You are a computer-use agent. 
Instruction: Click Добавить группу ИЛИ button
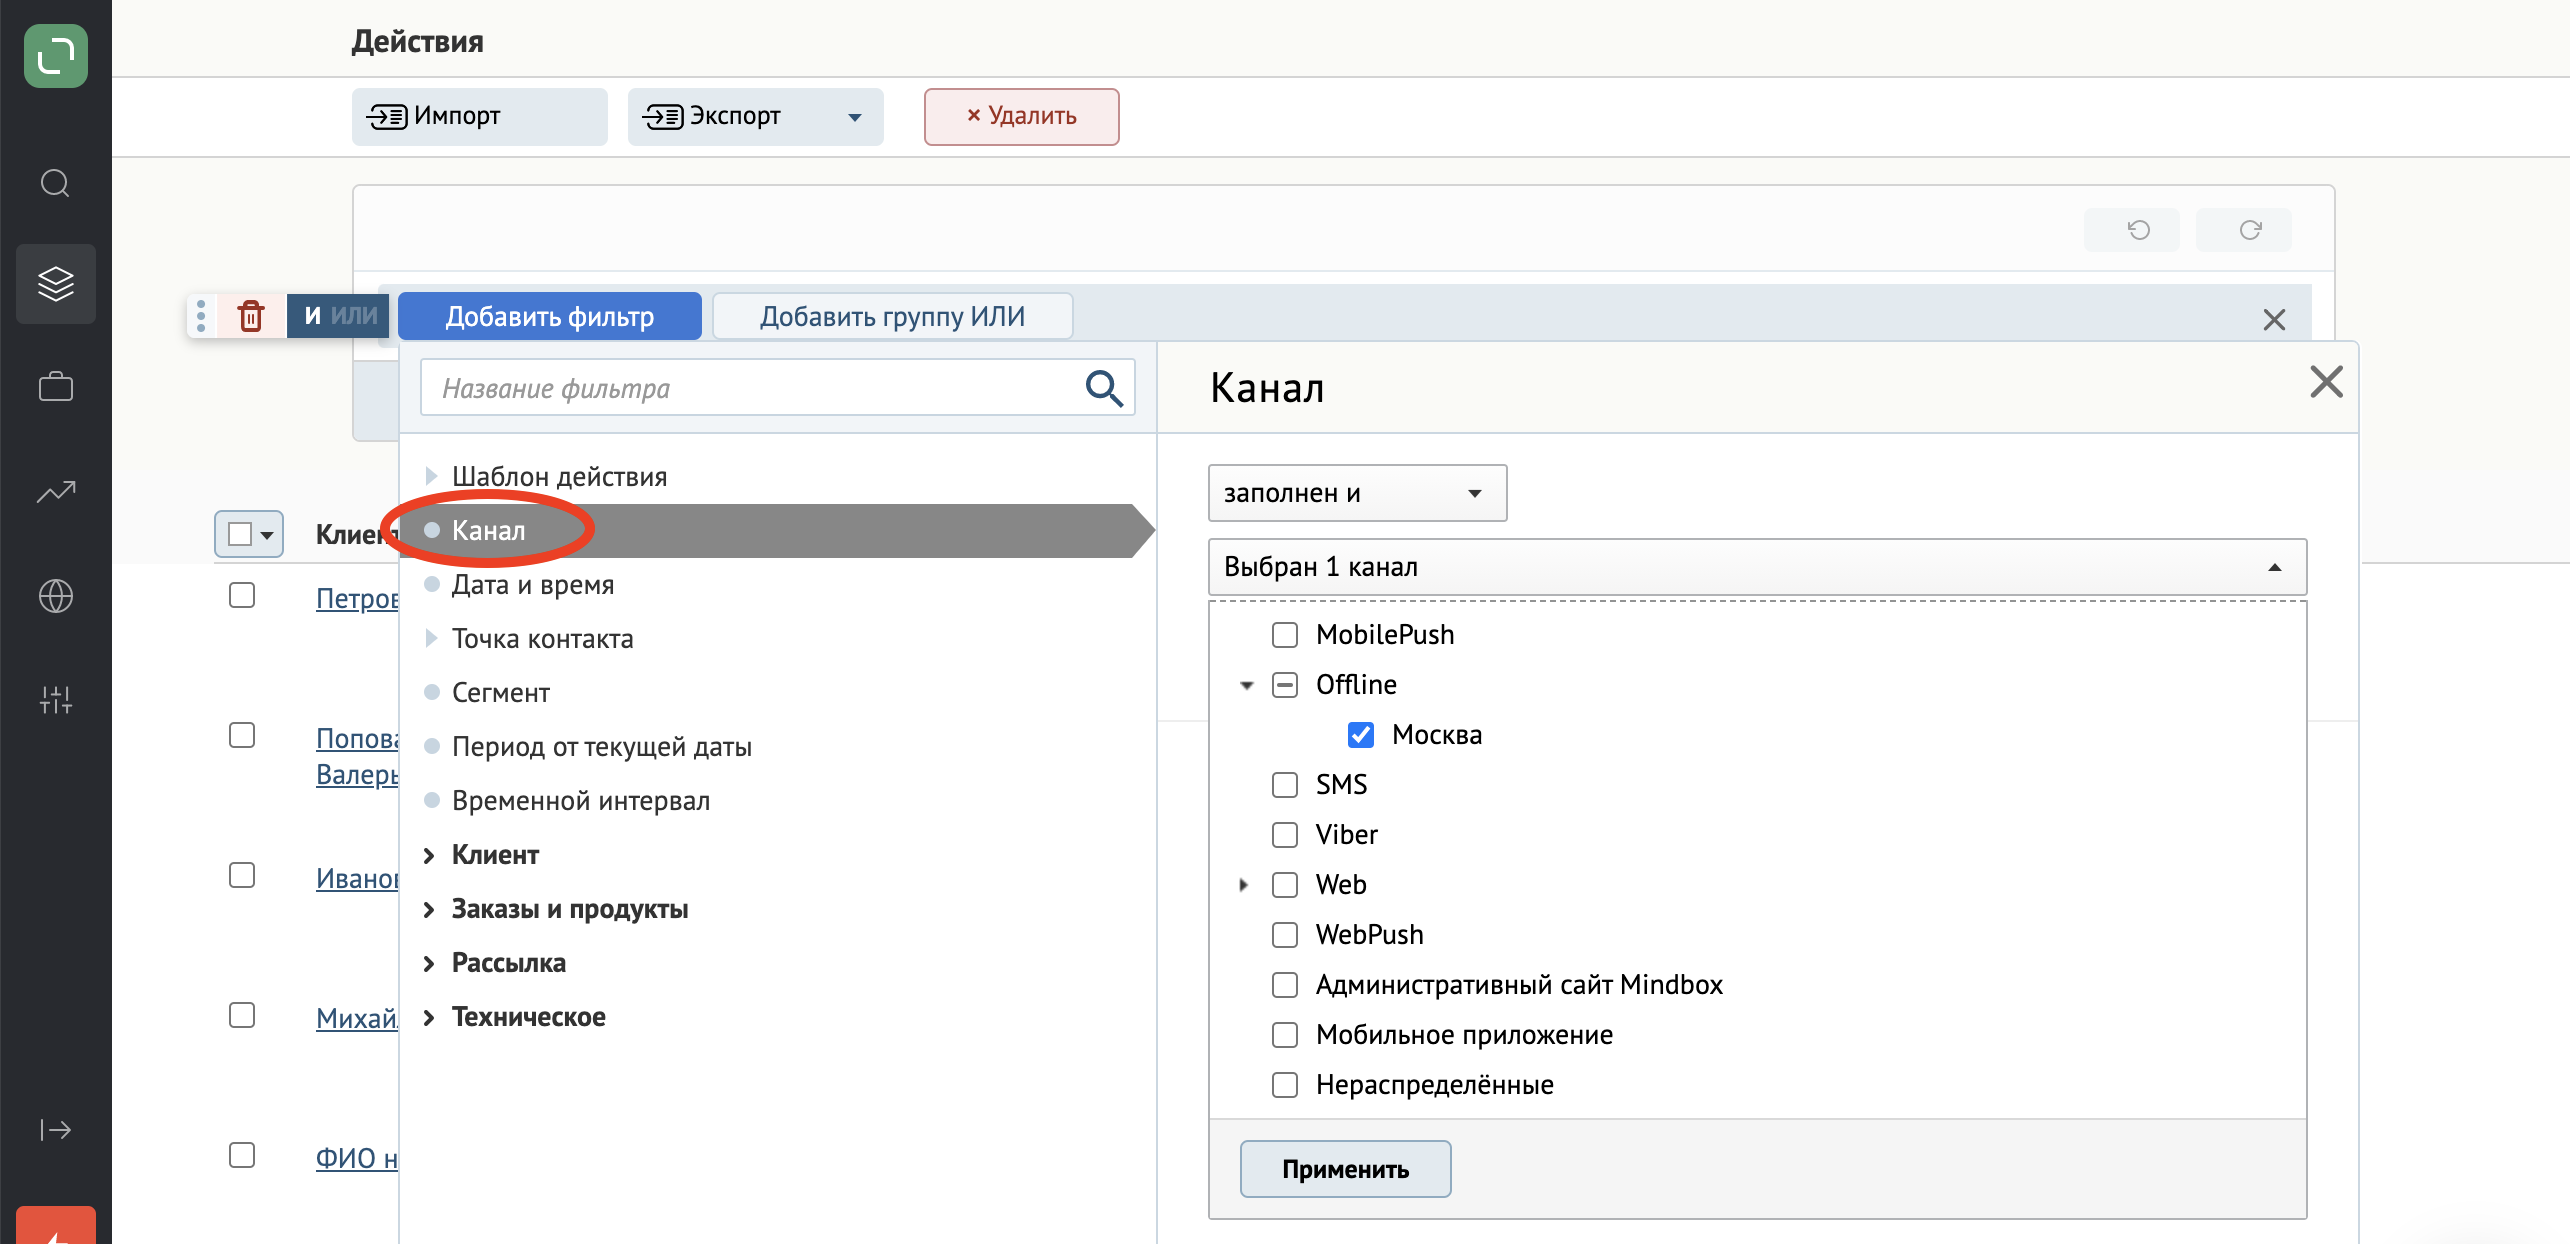tap(892, 316)
